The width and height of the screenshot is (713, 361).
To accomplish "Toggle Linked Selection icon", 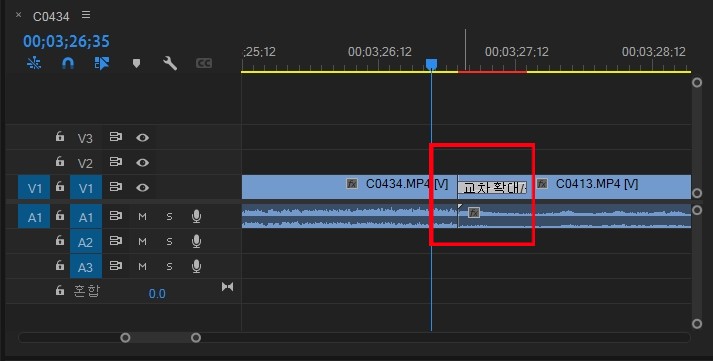I will tap(102, 63).
